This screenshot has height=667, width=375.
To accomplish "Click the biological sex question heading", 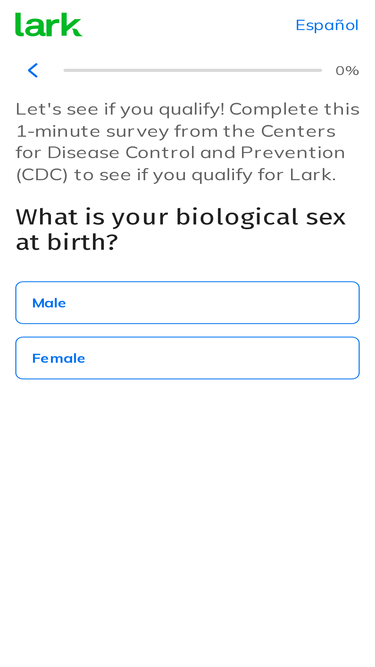I will point(181,229).
